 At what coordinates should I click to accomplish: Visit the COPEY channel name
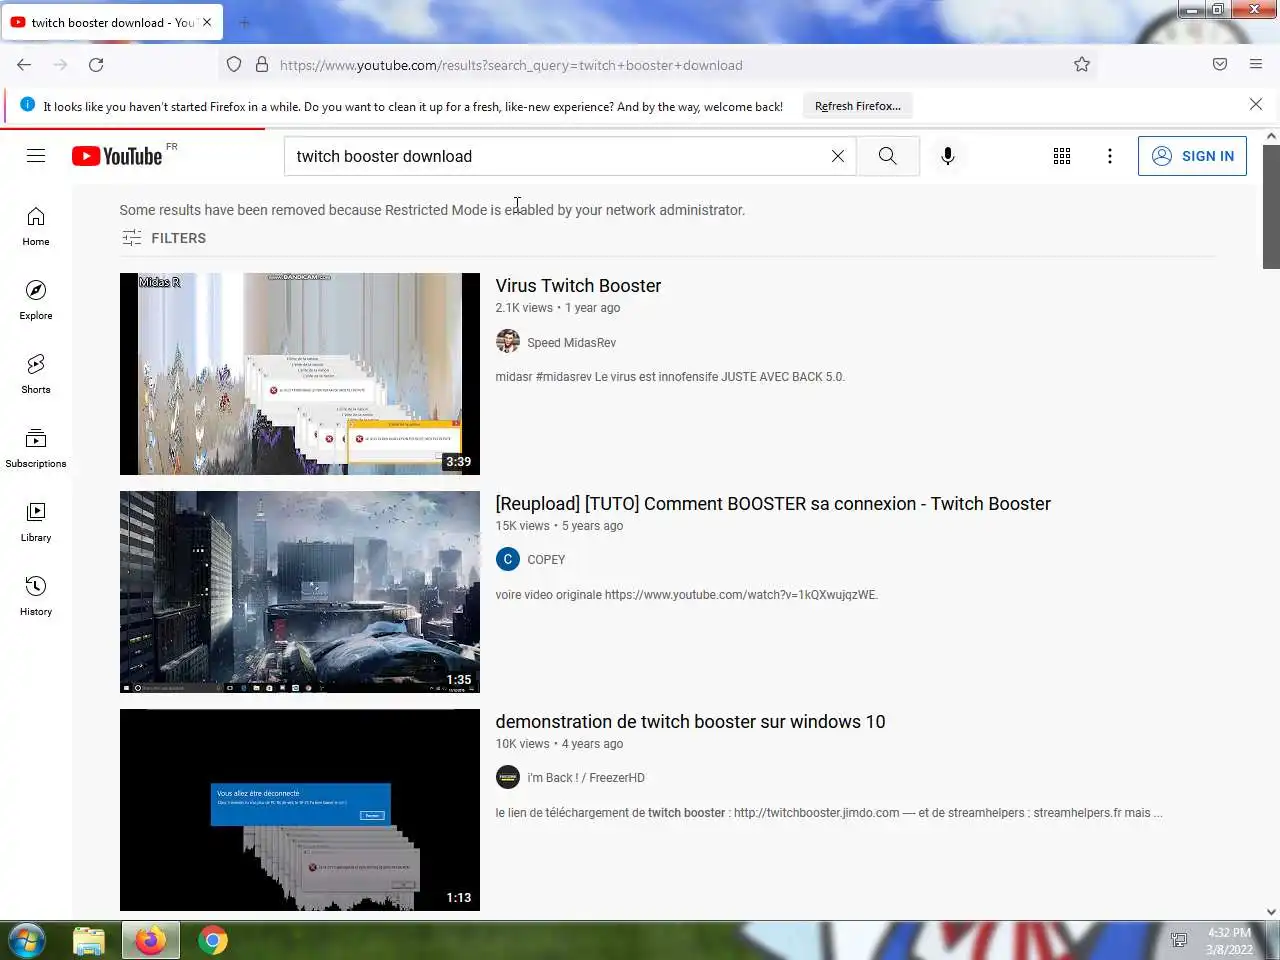point(546,560)
